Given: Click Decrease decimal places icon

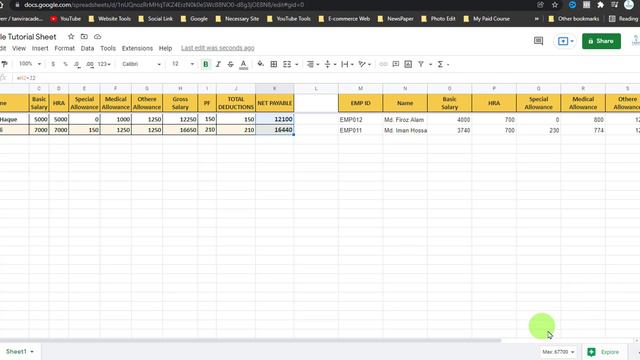Looking at the screenshot, I should point(77,64).
